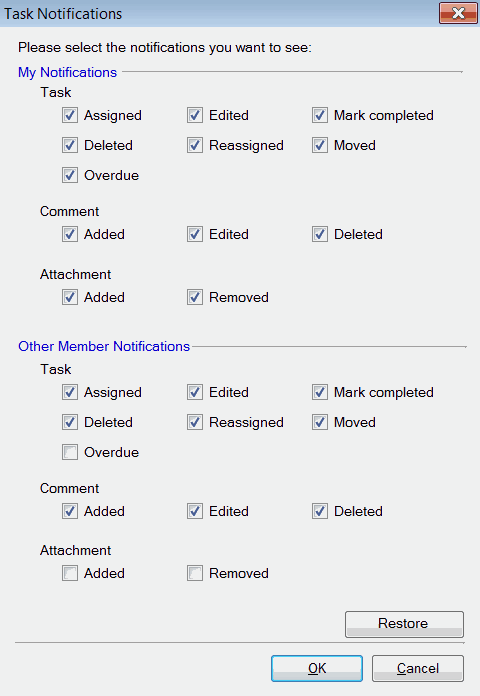Check Attachment Removed for Other Member Notifications
The height and width of the screenshot is (696, 480).
tap(195, 573)
